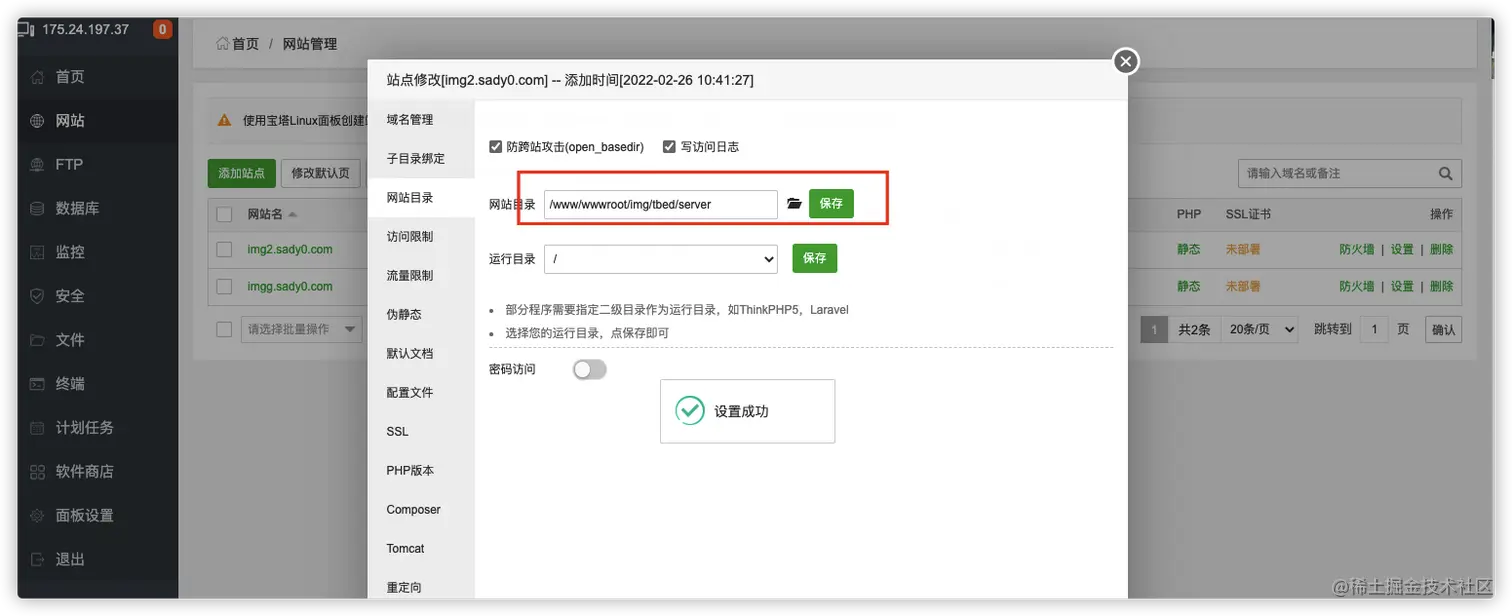1512x616 pixels.
Task: Save the 运行目录 setting
Action: [x=815, y=258]
